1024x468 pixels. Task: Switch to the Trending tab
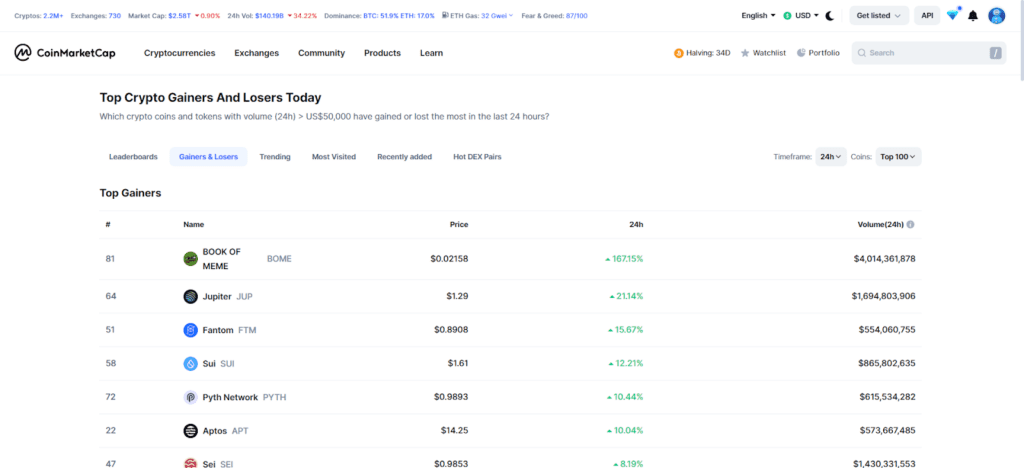pyautogui.click(x=275, y=157)
